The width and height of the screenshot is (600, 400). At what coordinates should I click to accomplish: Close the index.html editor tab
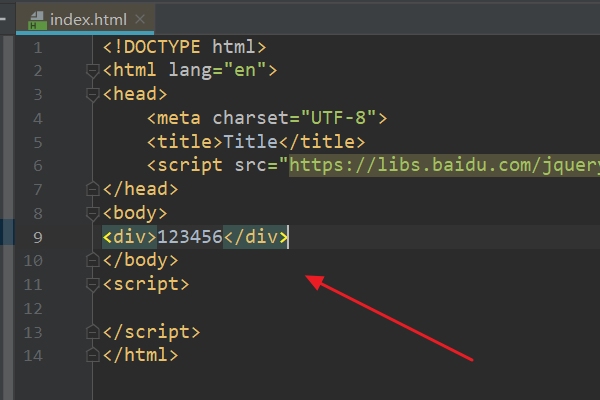pos(140,19)
